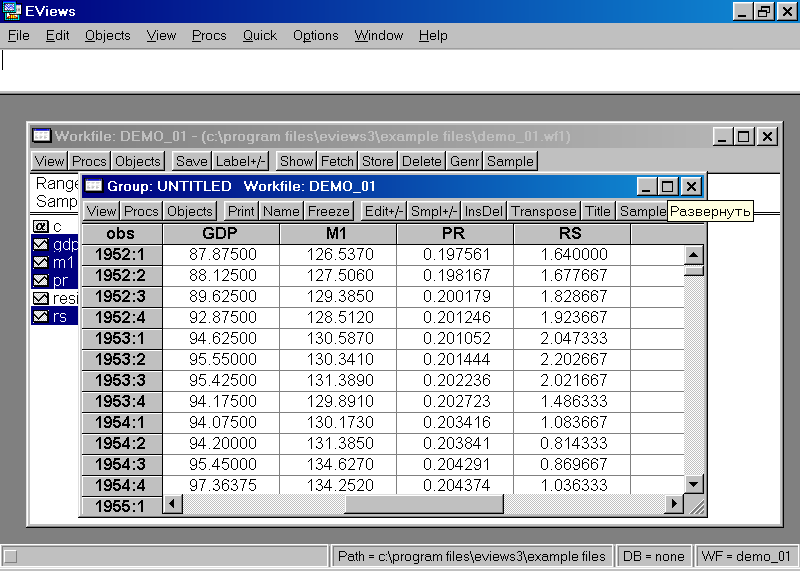Select row header 1953:4
The image size is (800, 571).
121,401
